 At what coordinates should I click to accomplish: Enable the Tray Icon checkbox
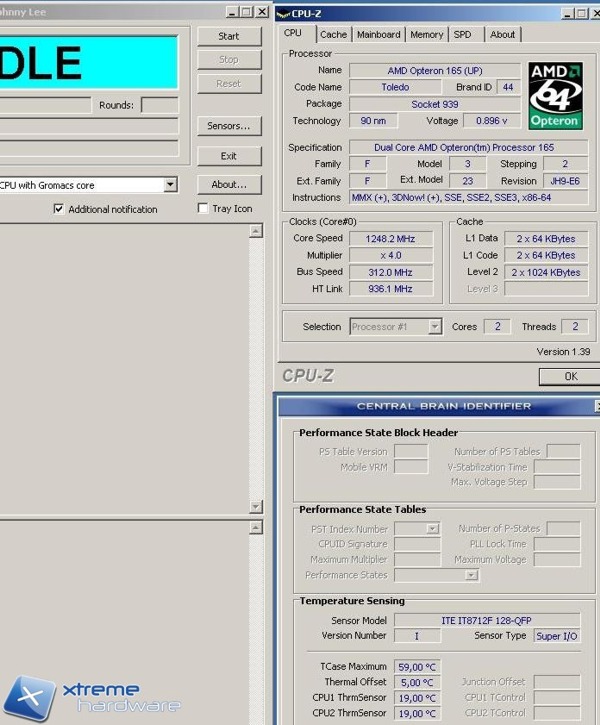click(203, 209)
